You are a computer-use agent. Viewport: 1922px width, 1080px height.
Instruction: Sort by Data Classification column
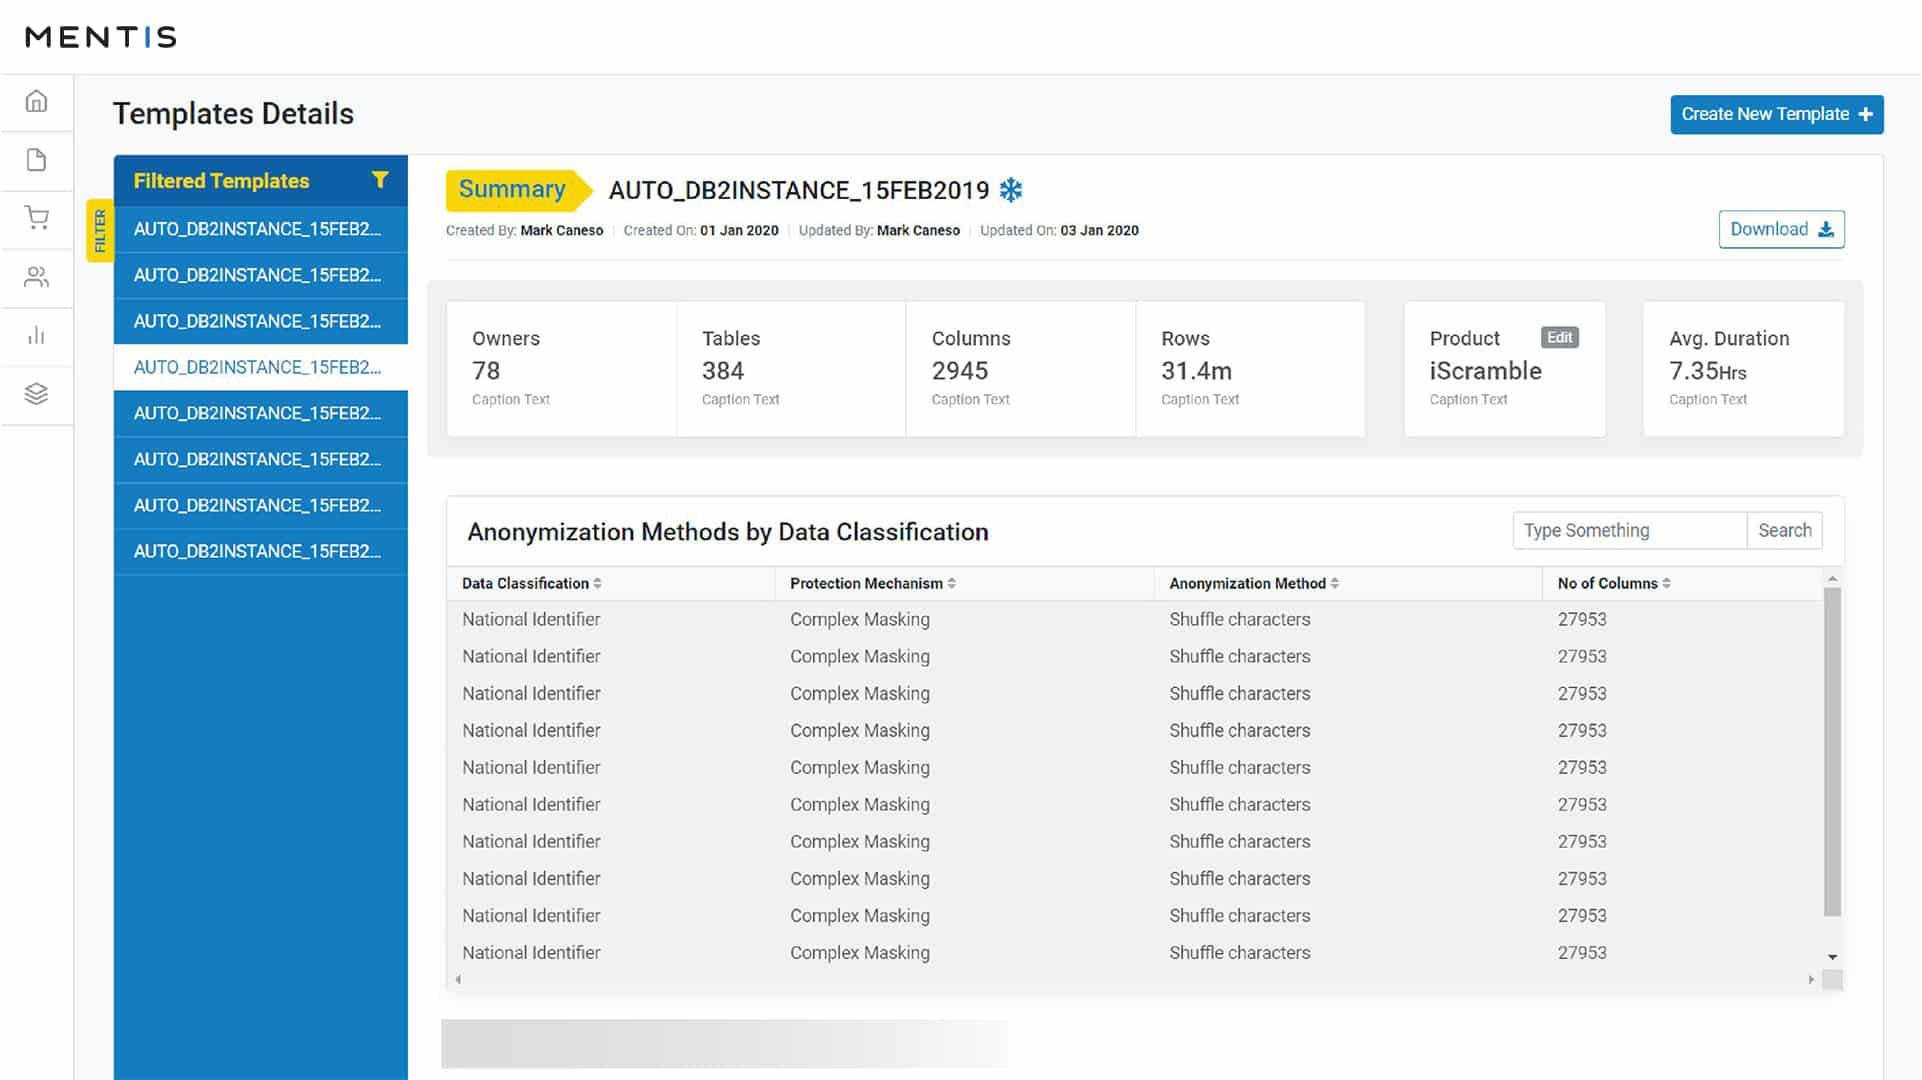click(x=597, y=583)
